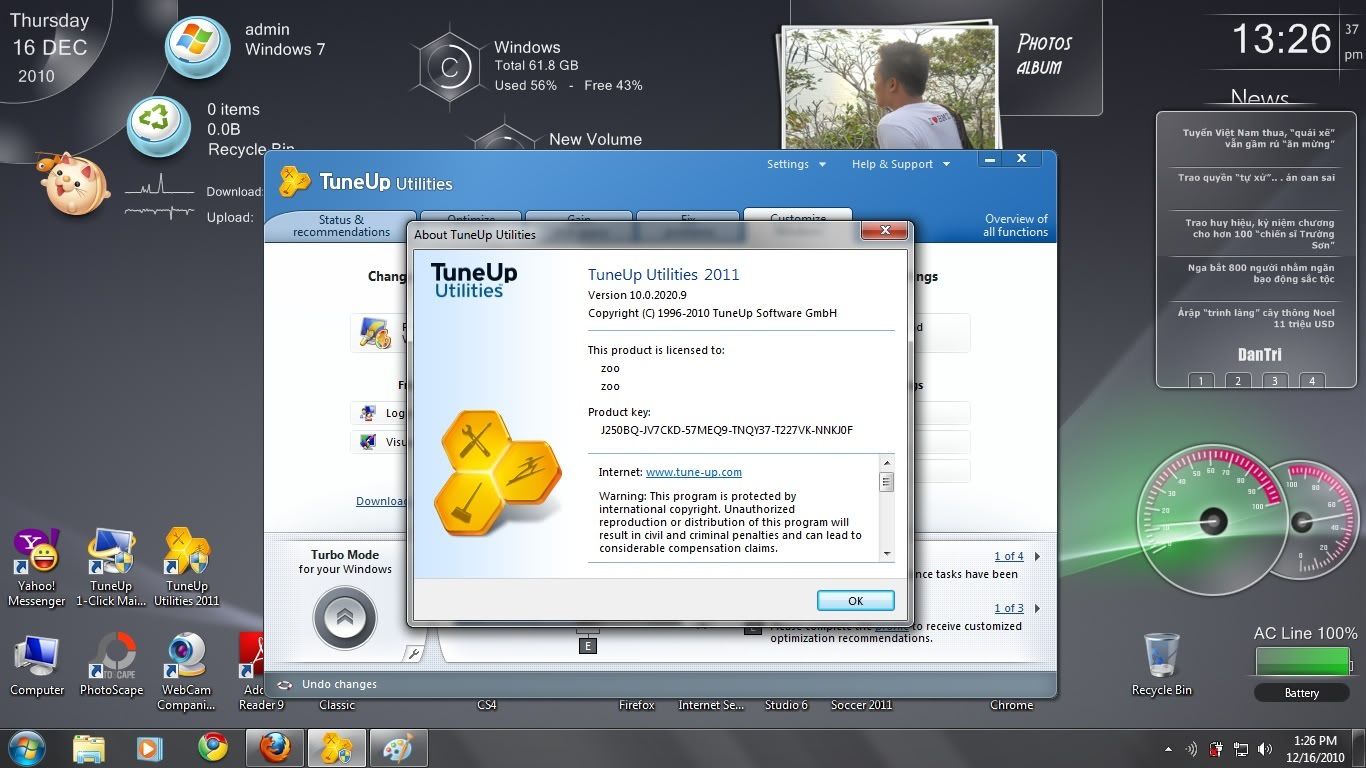This screenshot has height=768, width=1366.
Task: Go to DanTri news page 4
Action: point(1312,381)
